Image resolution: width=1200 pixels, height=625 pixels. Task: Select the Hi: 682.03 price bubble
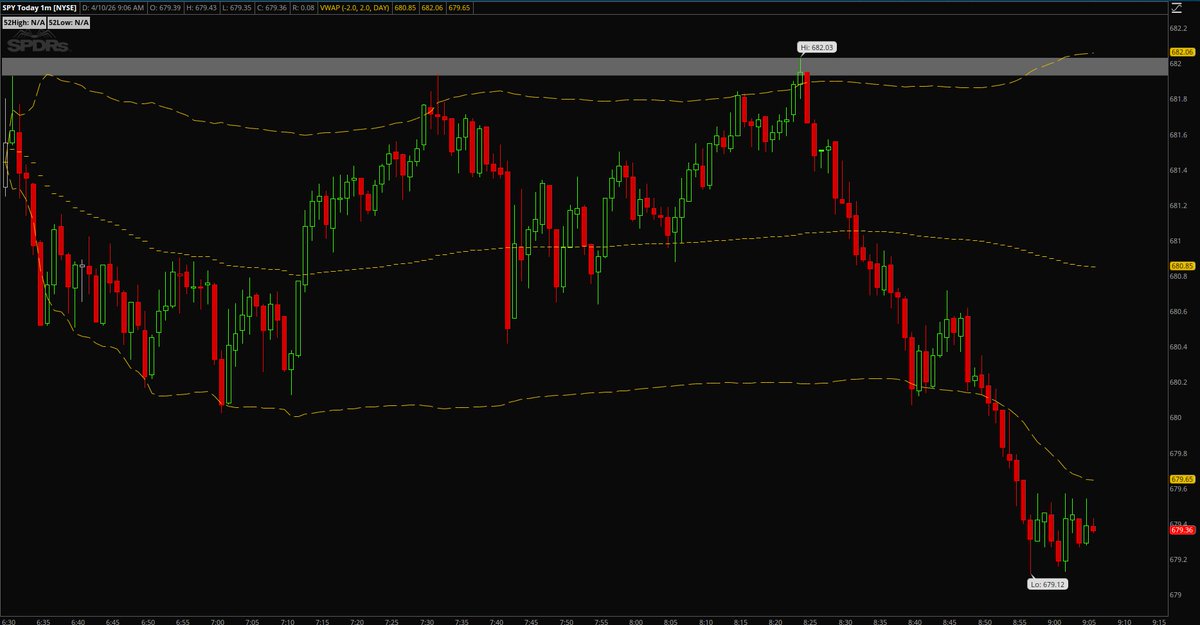tap(815, 47)
